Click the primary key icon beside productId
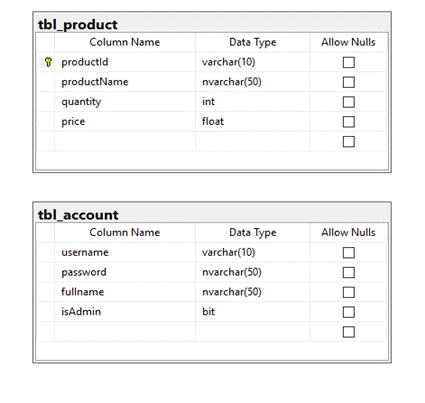Screen dimensions: 425x403 (48, 62)
